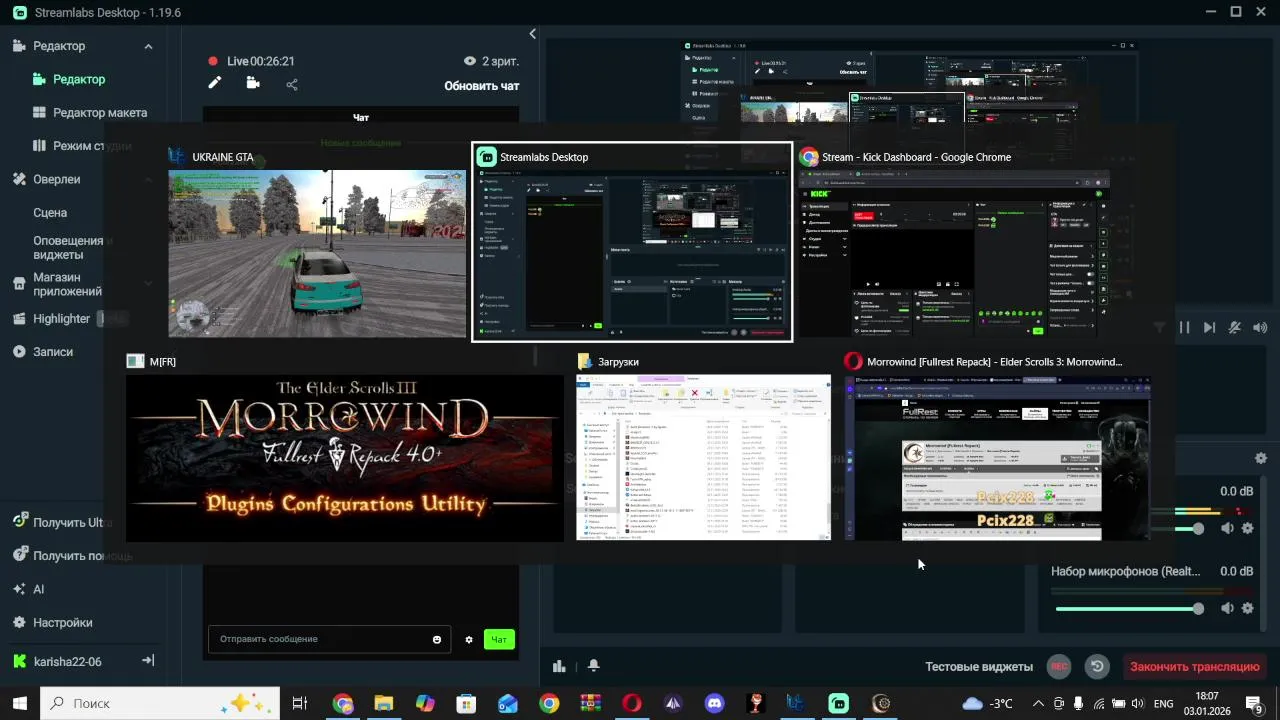This screenshot has width=1280, height=720.
Task: Collapse the chat panel with the arrow
Action: pyautogui.click(x=532, y=34)
